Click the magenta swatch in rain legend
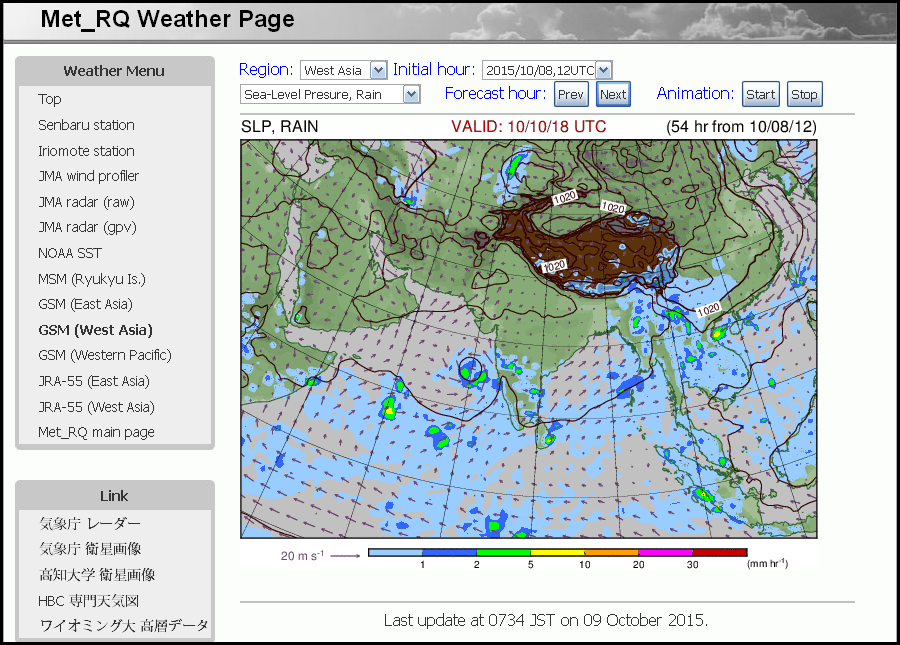 (x=665, y=553)
